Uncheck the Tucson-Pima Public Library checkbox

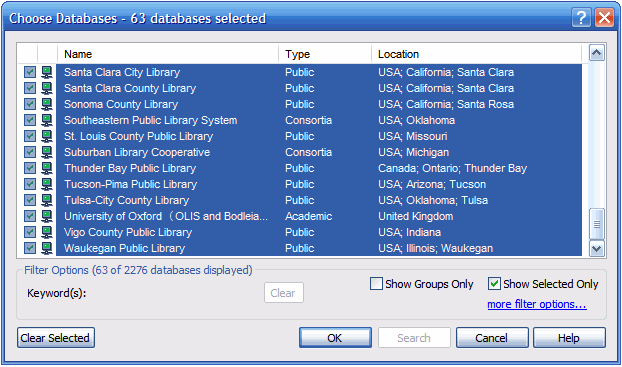30,184
